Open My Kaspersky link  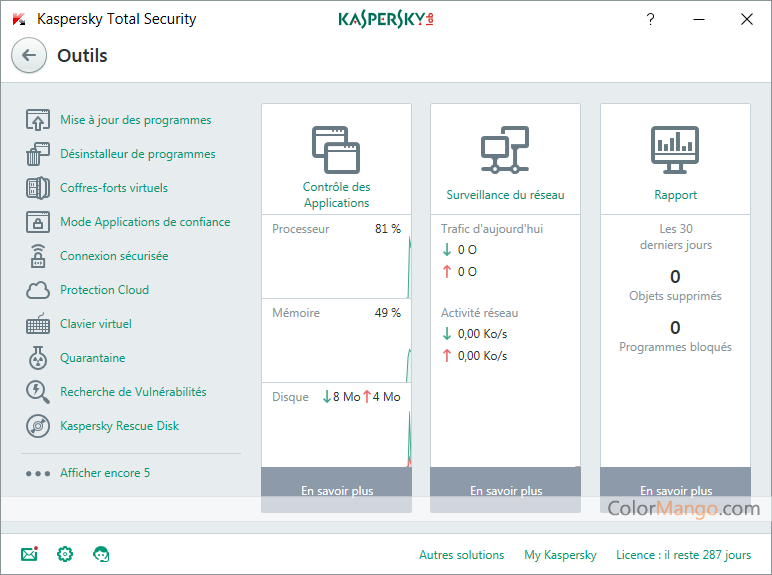click(x=560, y=555)
